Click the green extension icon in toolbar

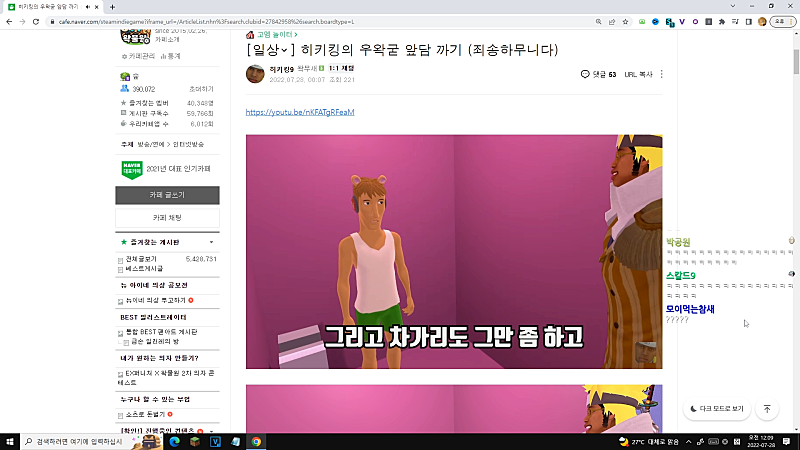pyautogui.click(x=642, y=22)
